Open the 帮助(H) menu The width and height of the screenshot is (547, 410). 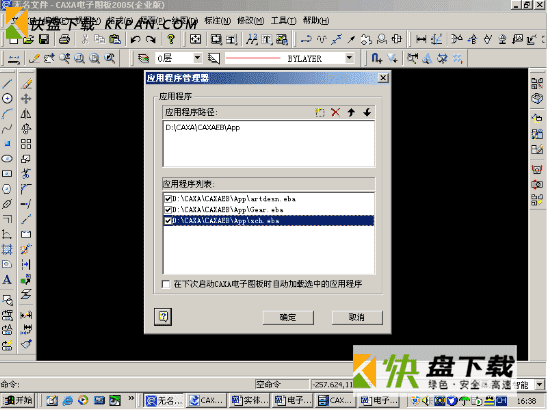pos(315,21)
